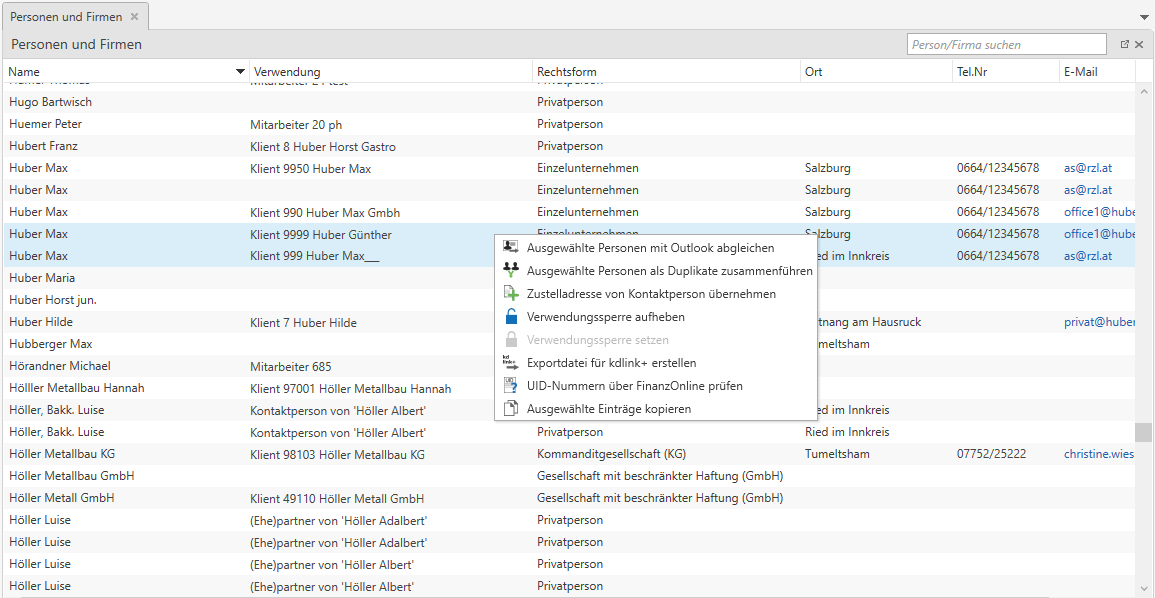Click the merge duplicates people icon

510,271
